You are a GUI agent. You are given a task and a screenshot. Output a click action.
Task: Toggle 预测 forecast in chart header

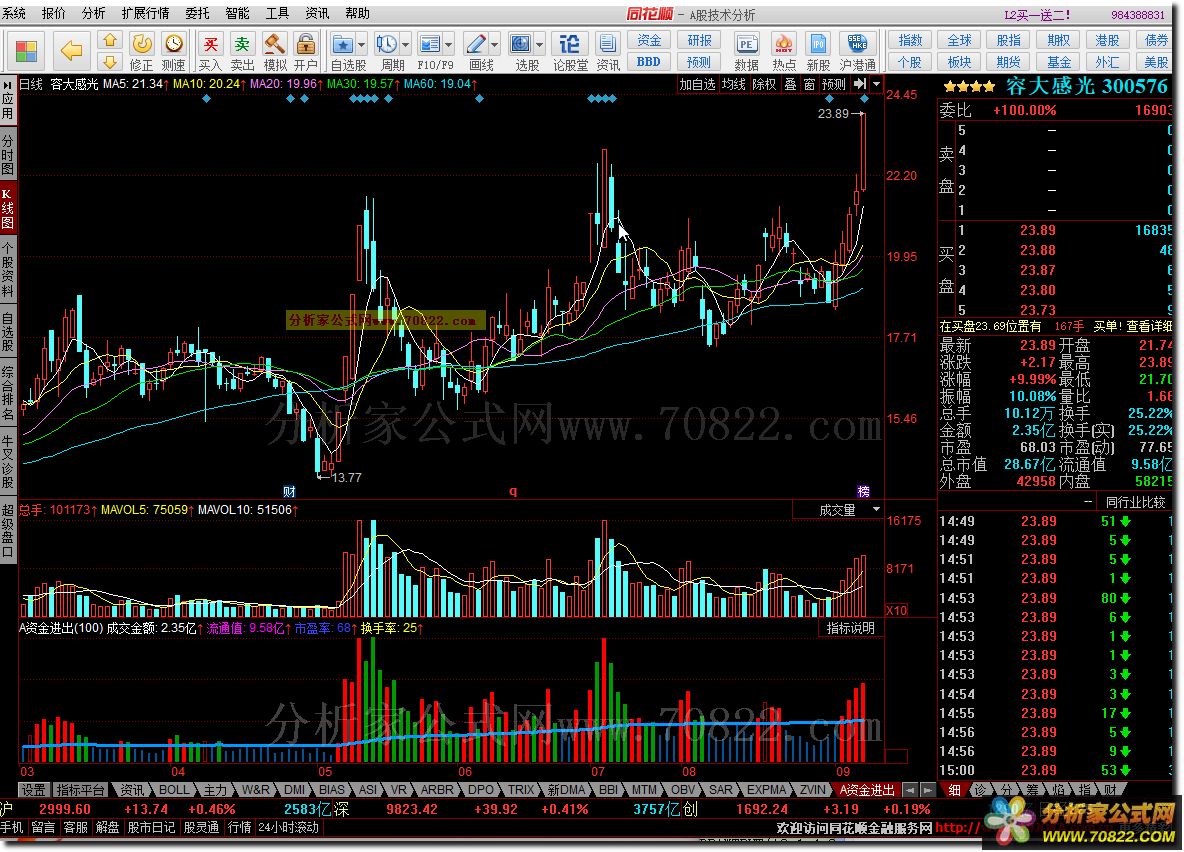tap(834, 84)
